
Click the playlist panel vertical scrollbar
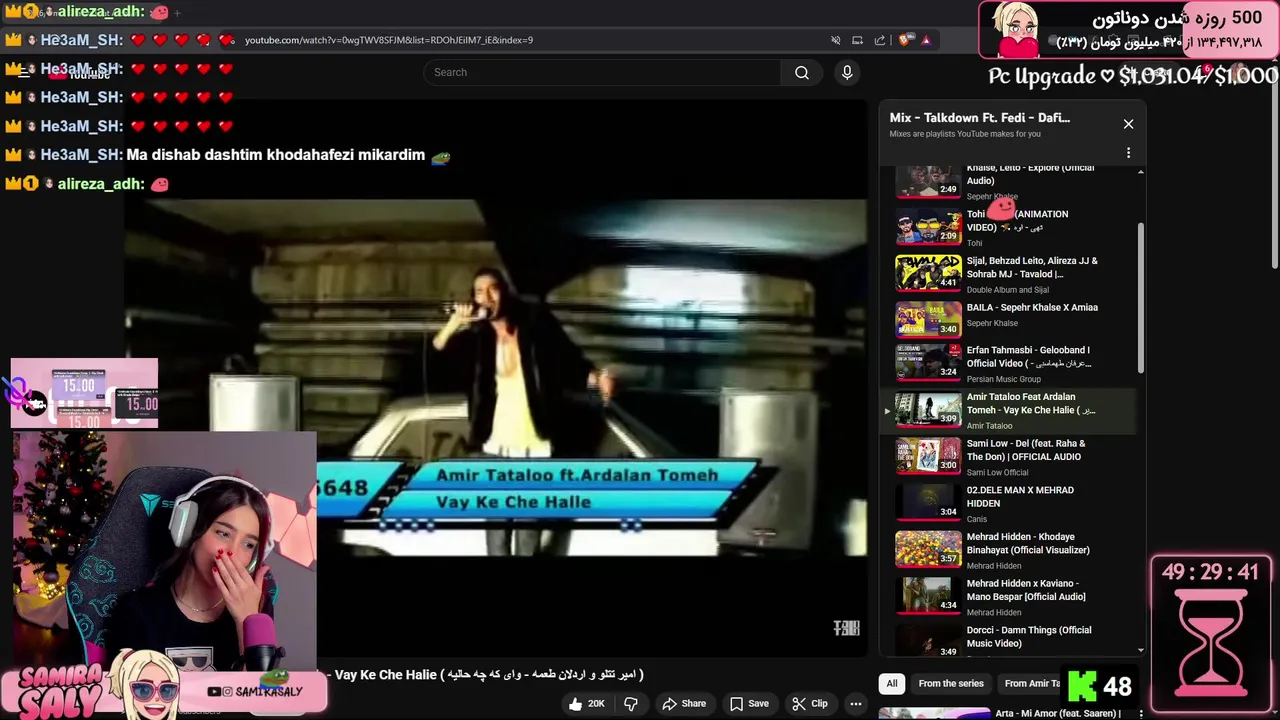coord(1141,300)
